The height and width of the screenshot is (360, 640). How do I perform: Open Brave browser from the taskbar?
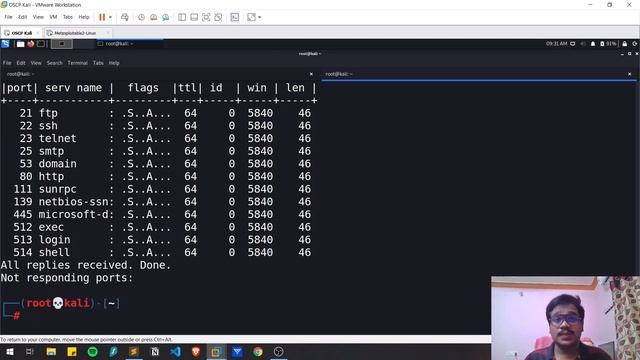[196, 351]
